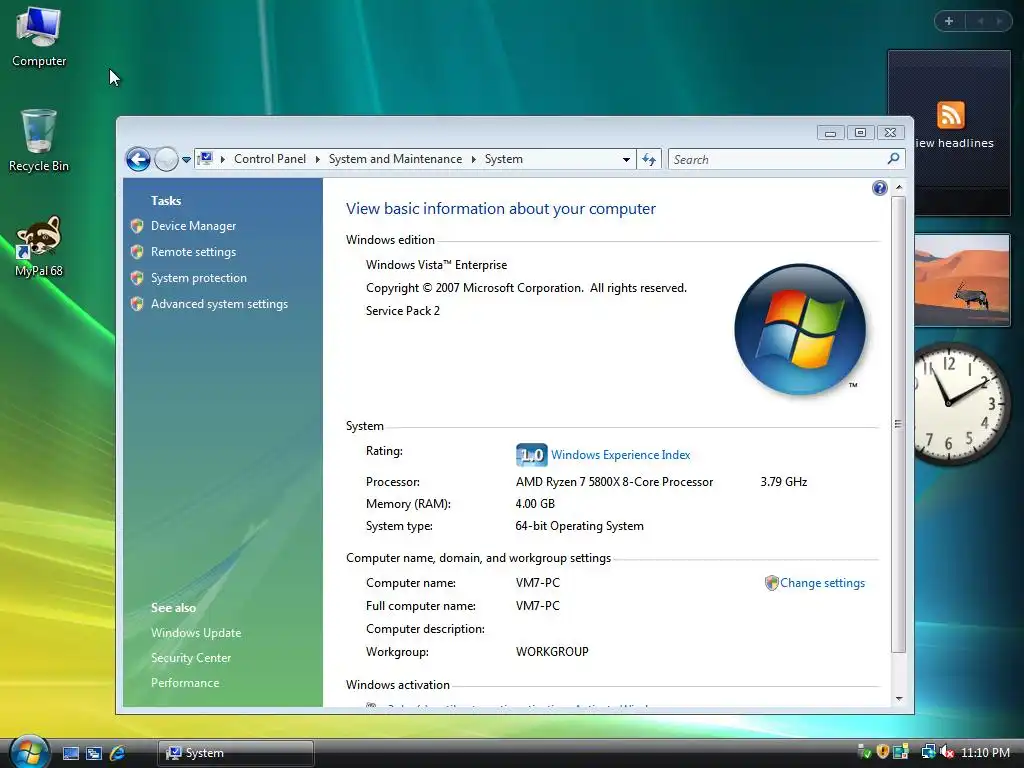Image resolution: width=1024 pixels, height=768 pixels.
Task: Click the shield icon beside Change settings
Action: tap(771, 583)
